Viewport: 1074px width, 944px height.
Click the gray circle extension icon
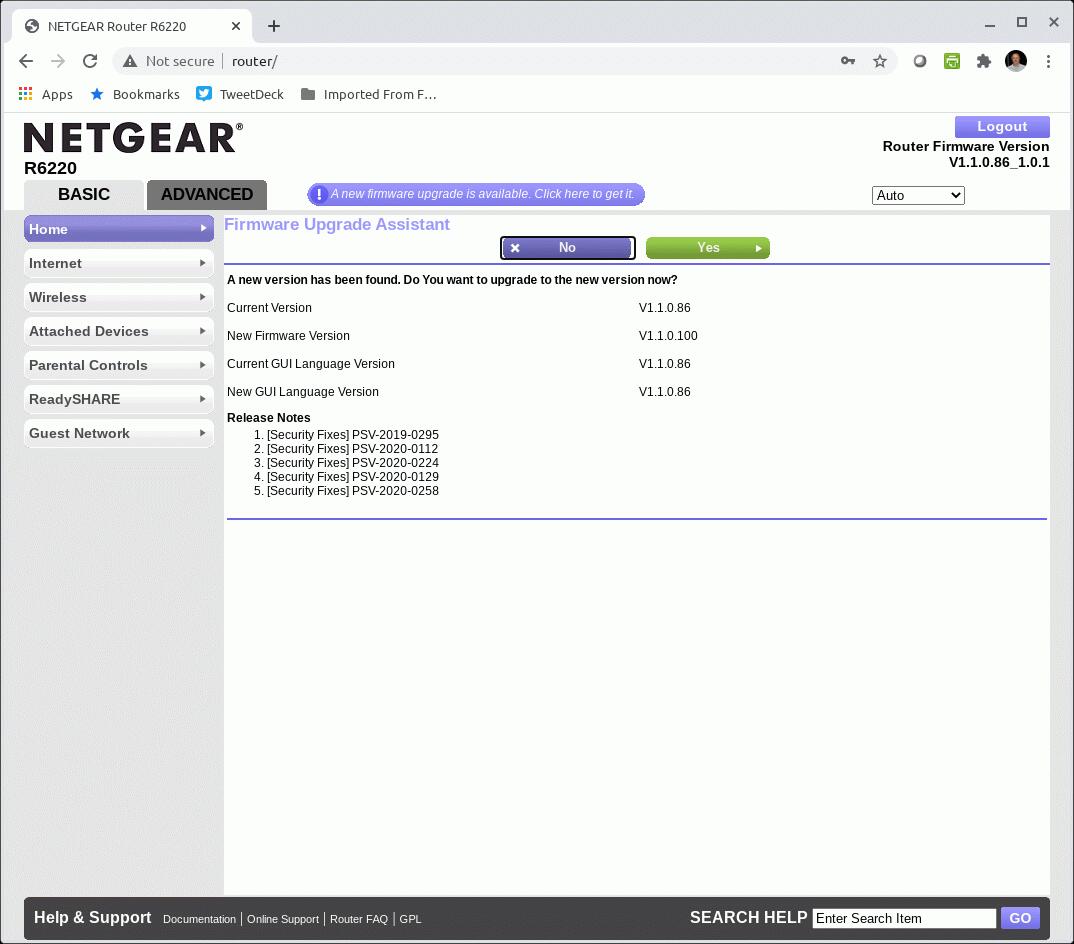[x=920, y=61]
